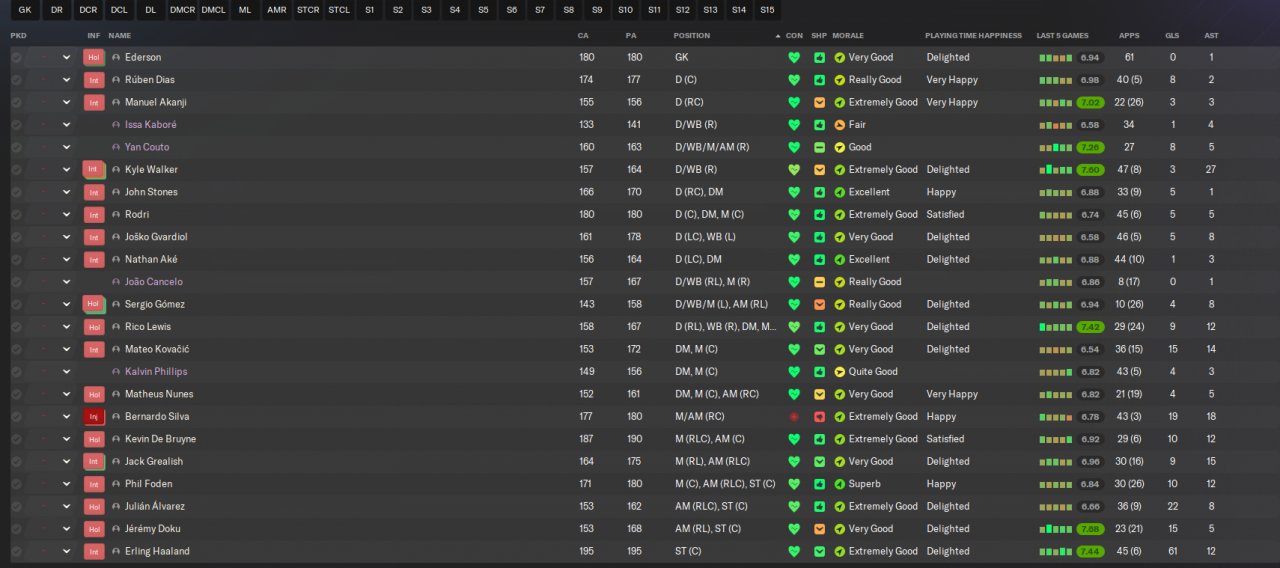Image resolution: width=1280 pixels, height=568 pixels.
Task: Click Jérémy Doku's orange sharpness icon
Action: [819, 529]
